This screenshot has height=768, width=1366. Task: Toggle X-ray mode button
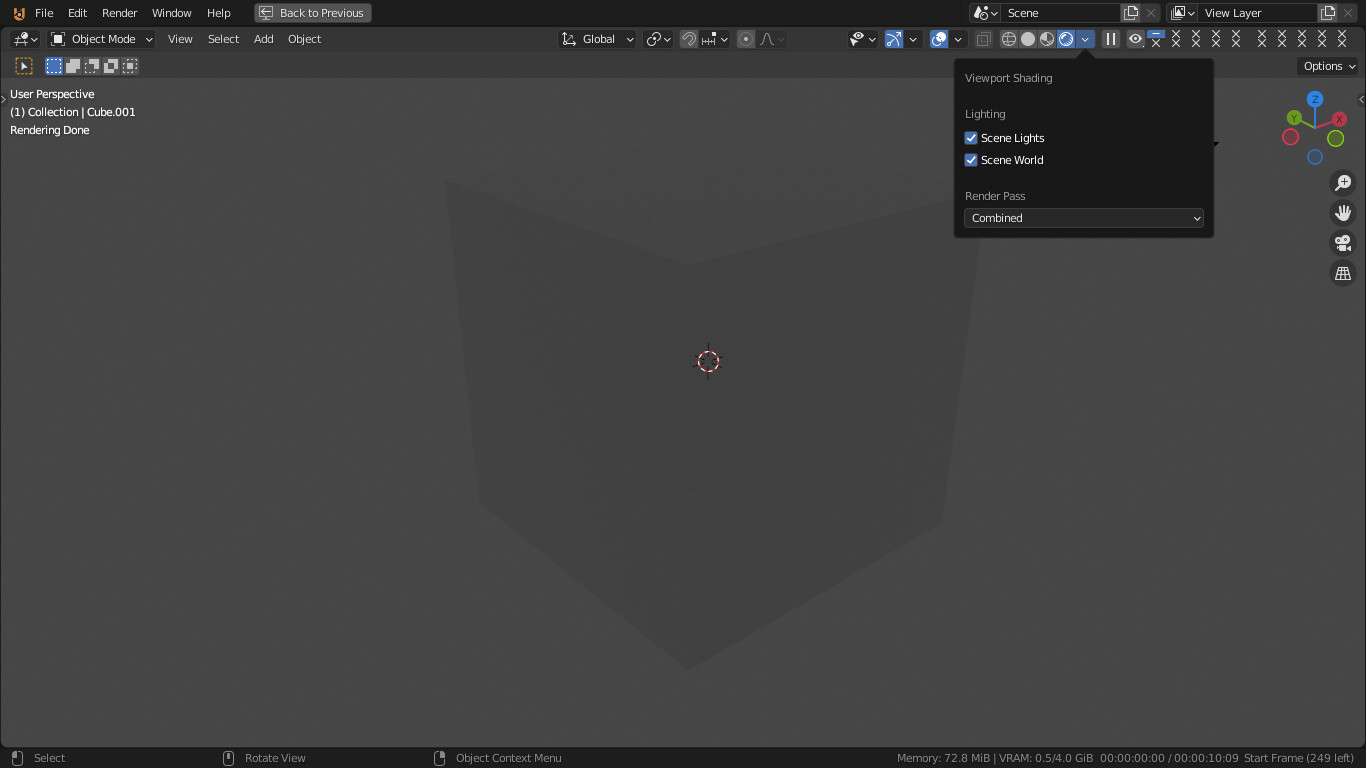tap(984, 39)
